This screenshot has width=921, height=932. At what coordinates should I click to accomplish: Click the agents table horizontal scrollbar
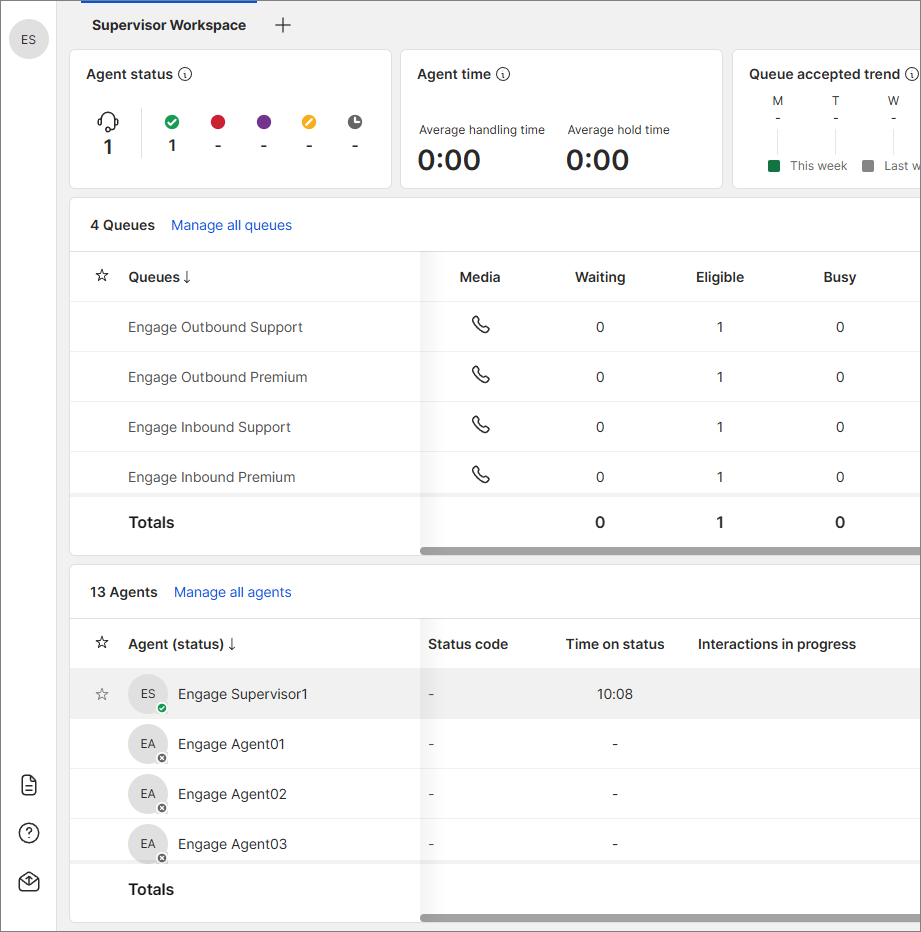(670, 918)
